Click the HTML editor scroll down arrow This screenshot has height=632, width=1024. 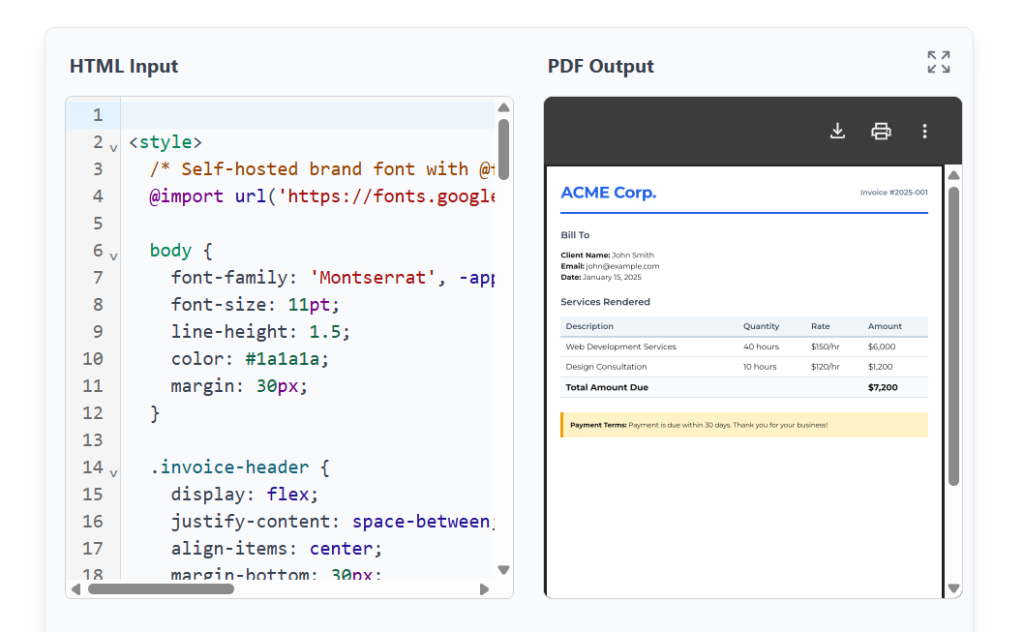tap(504, 570)
